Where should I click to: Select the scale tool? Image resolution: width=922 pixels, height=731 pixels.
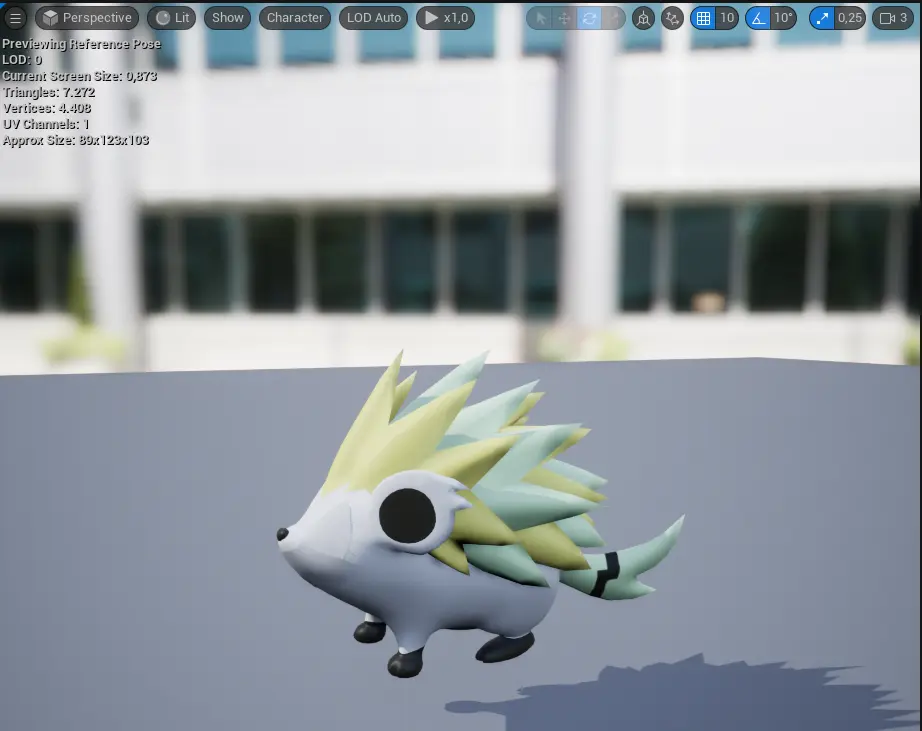613,19
